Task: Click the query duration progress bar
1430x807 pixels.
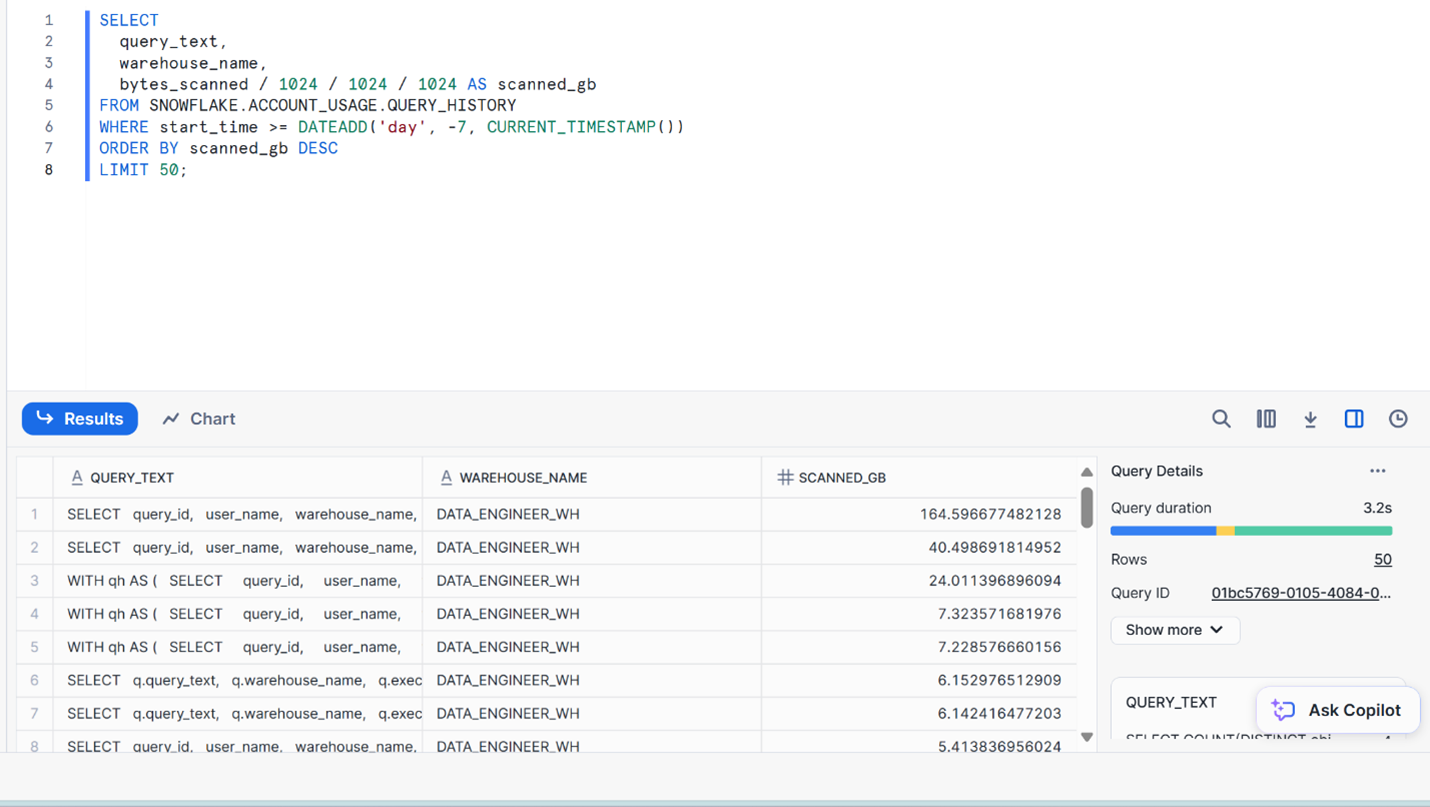Action: [x=1250, y=531]
